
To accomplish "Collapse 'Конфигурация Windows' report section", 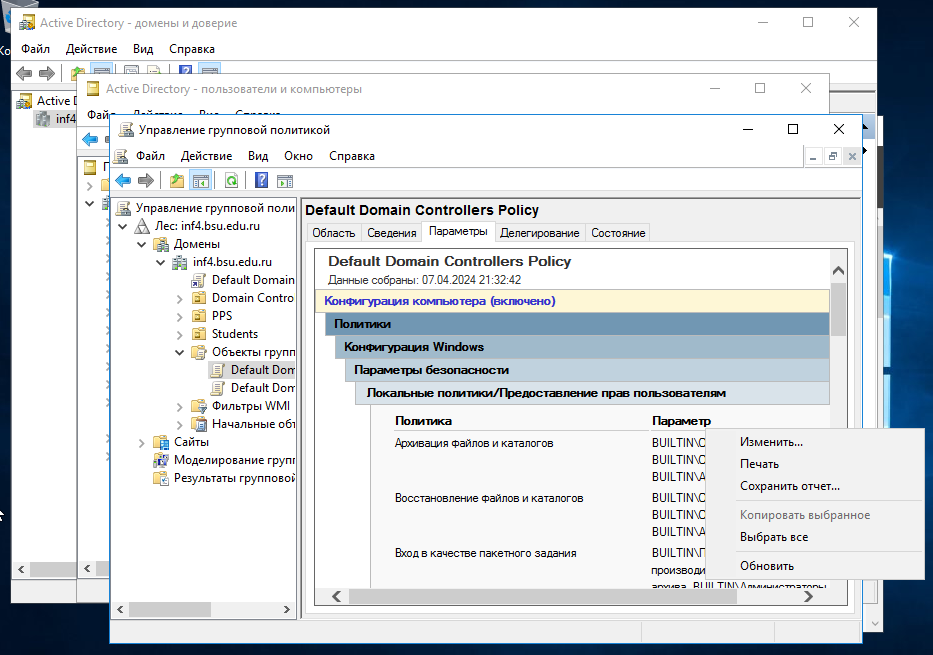I will tap(582, 347).
